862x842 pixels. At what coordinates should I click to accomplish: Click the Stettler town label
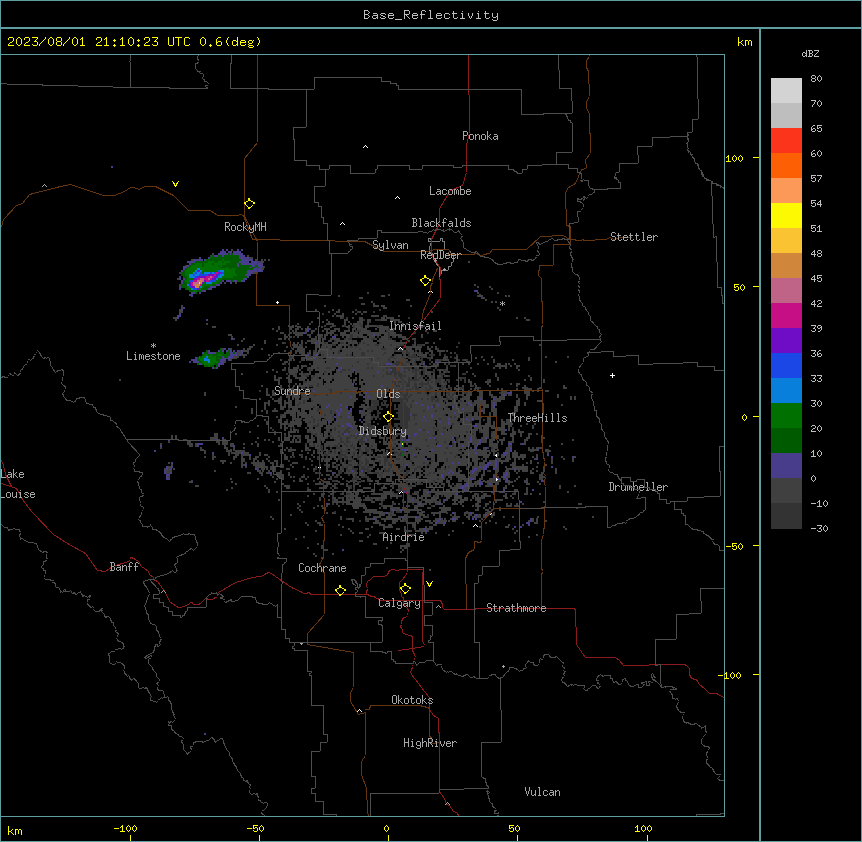pos(633,237)
